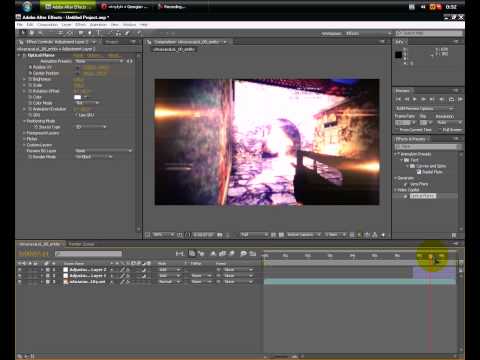
Task: Go to first frame in Preview panel
Action: pyautogui.click(x=398, y=99)
